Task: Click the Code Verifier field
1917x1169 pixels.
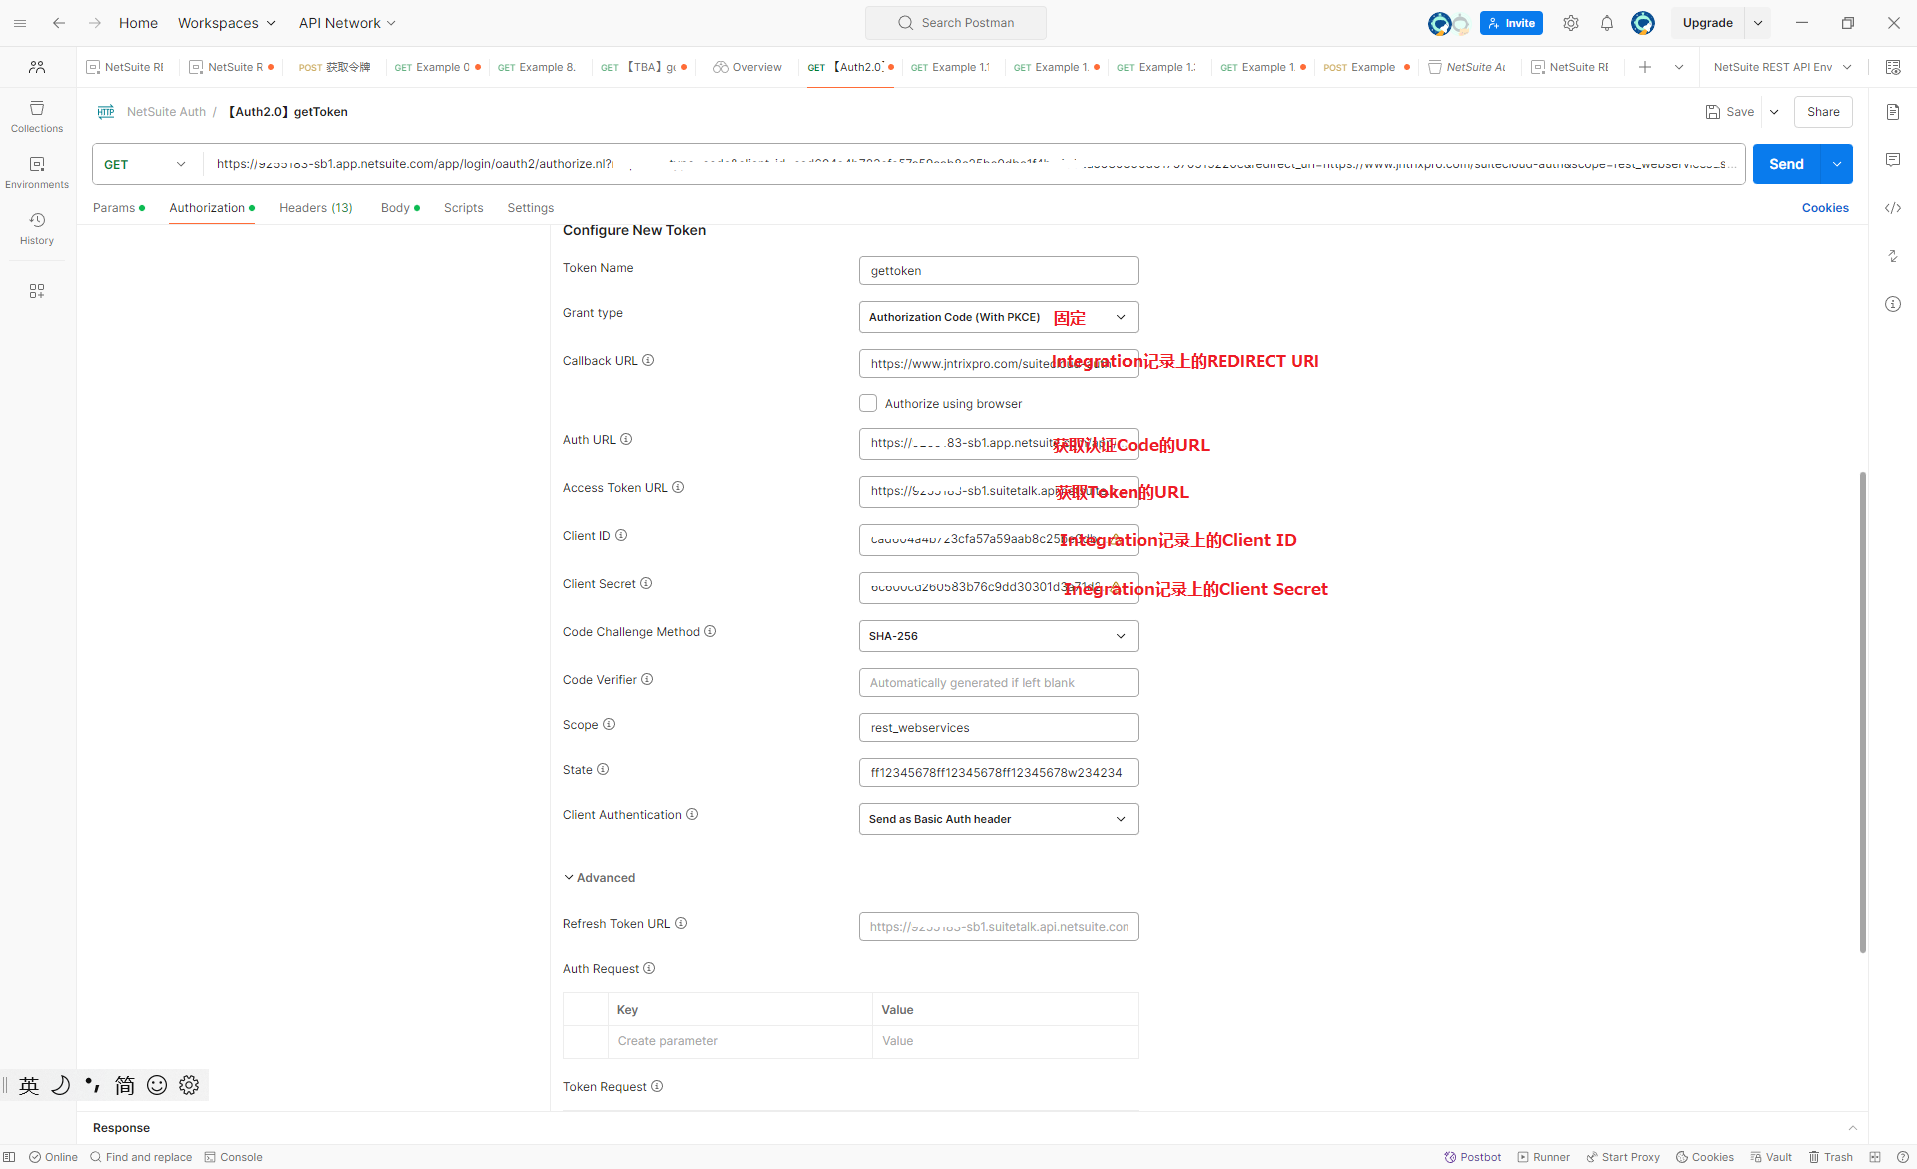Action: click(998, 683)
